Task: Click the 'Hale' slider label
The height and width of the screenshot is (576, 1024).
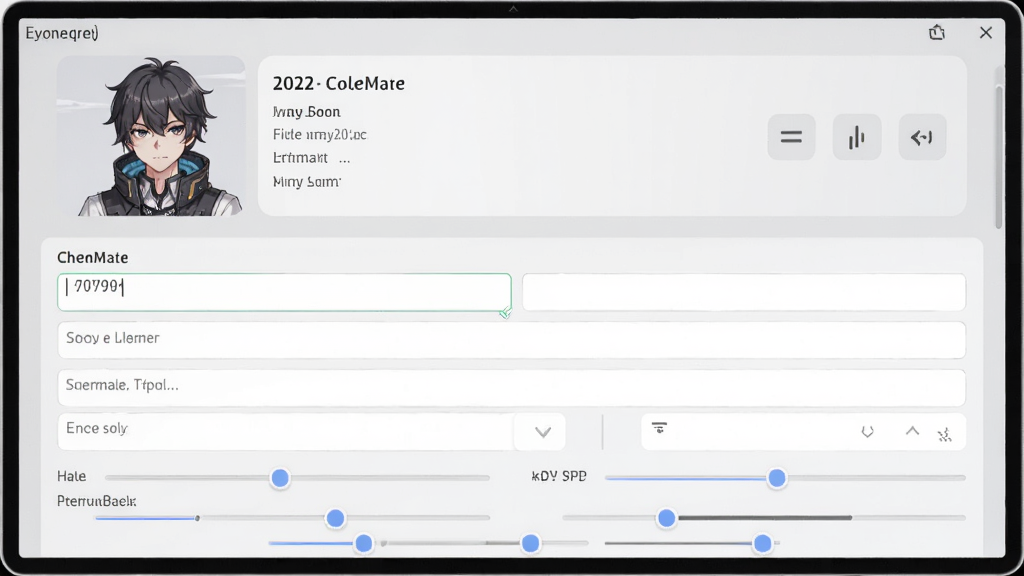Action: [71, 476]
